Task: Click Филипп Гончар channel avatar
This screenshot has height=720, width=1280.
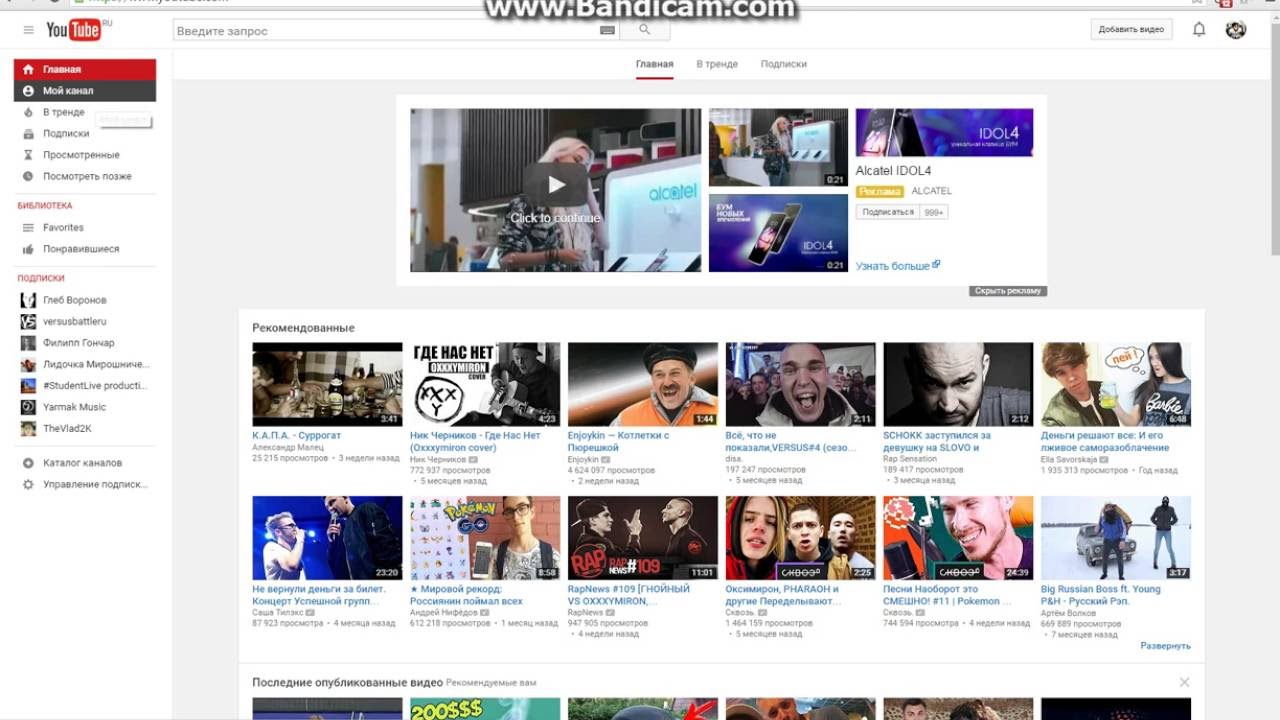Action: tap(28, 343)
